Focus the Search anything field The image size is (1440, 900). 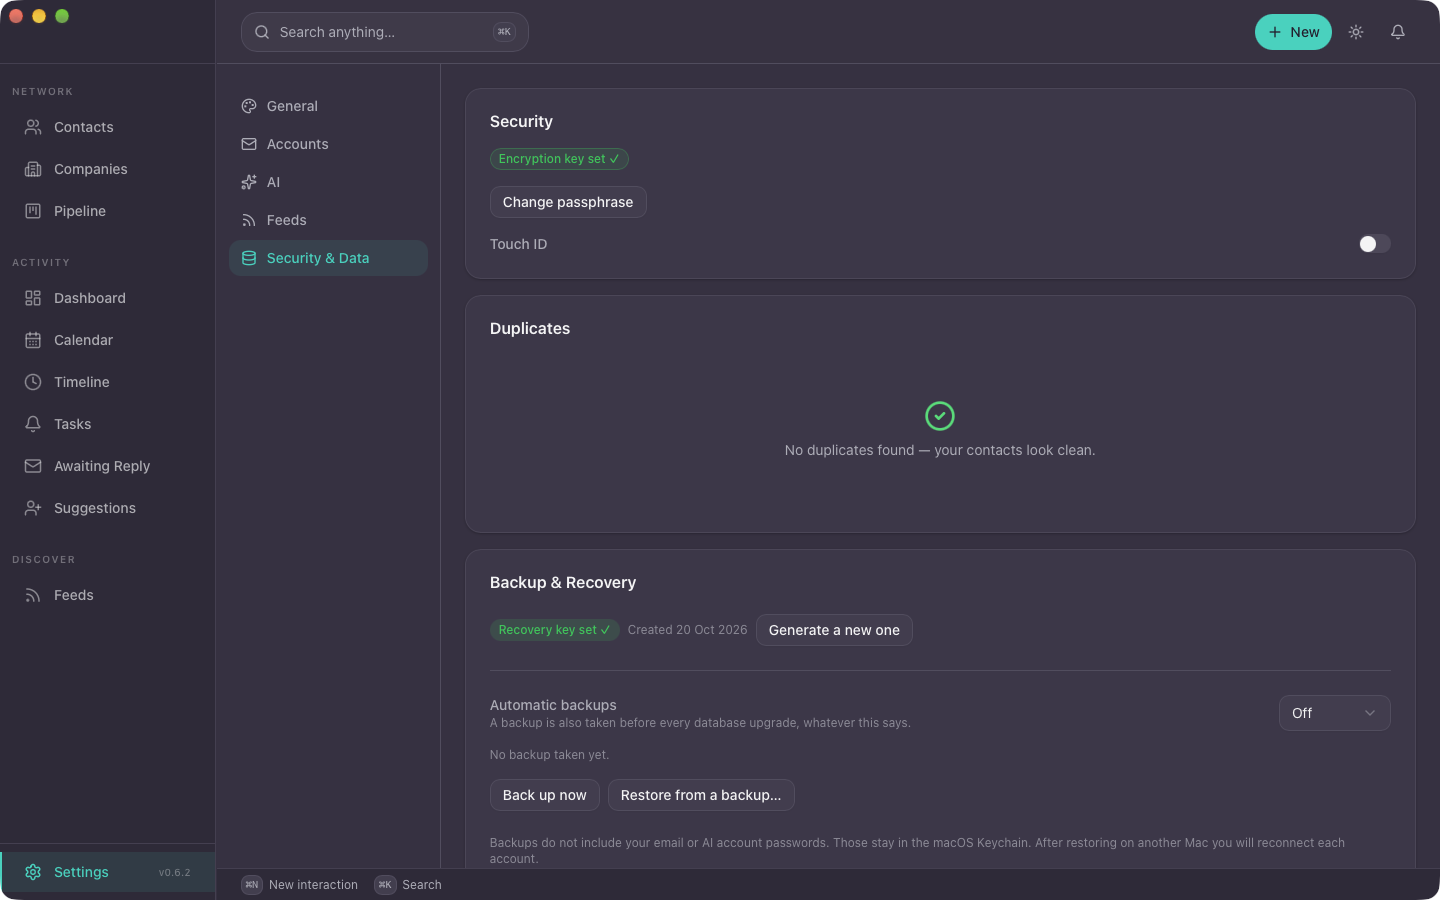point(385,32)
